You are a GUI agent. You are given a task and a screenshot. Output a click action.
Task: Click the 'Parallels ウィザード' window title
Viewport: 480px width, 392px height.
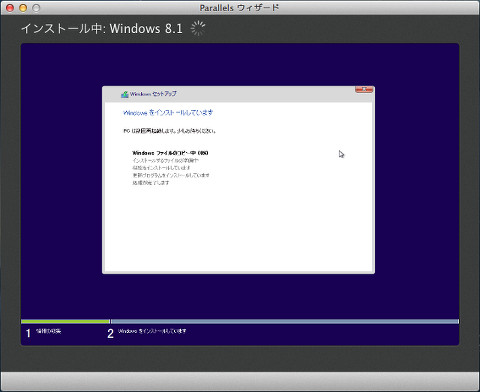(x=239, y=8)
